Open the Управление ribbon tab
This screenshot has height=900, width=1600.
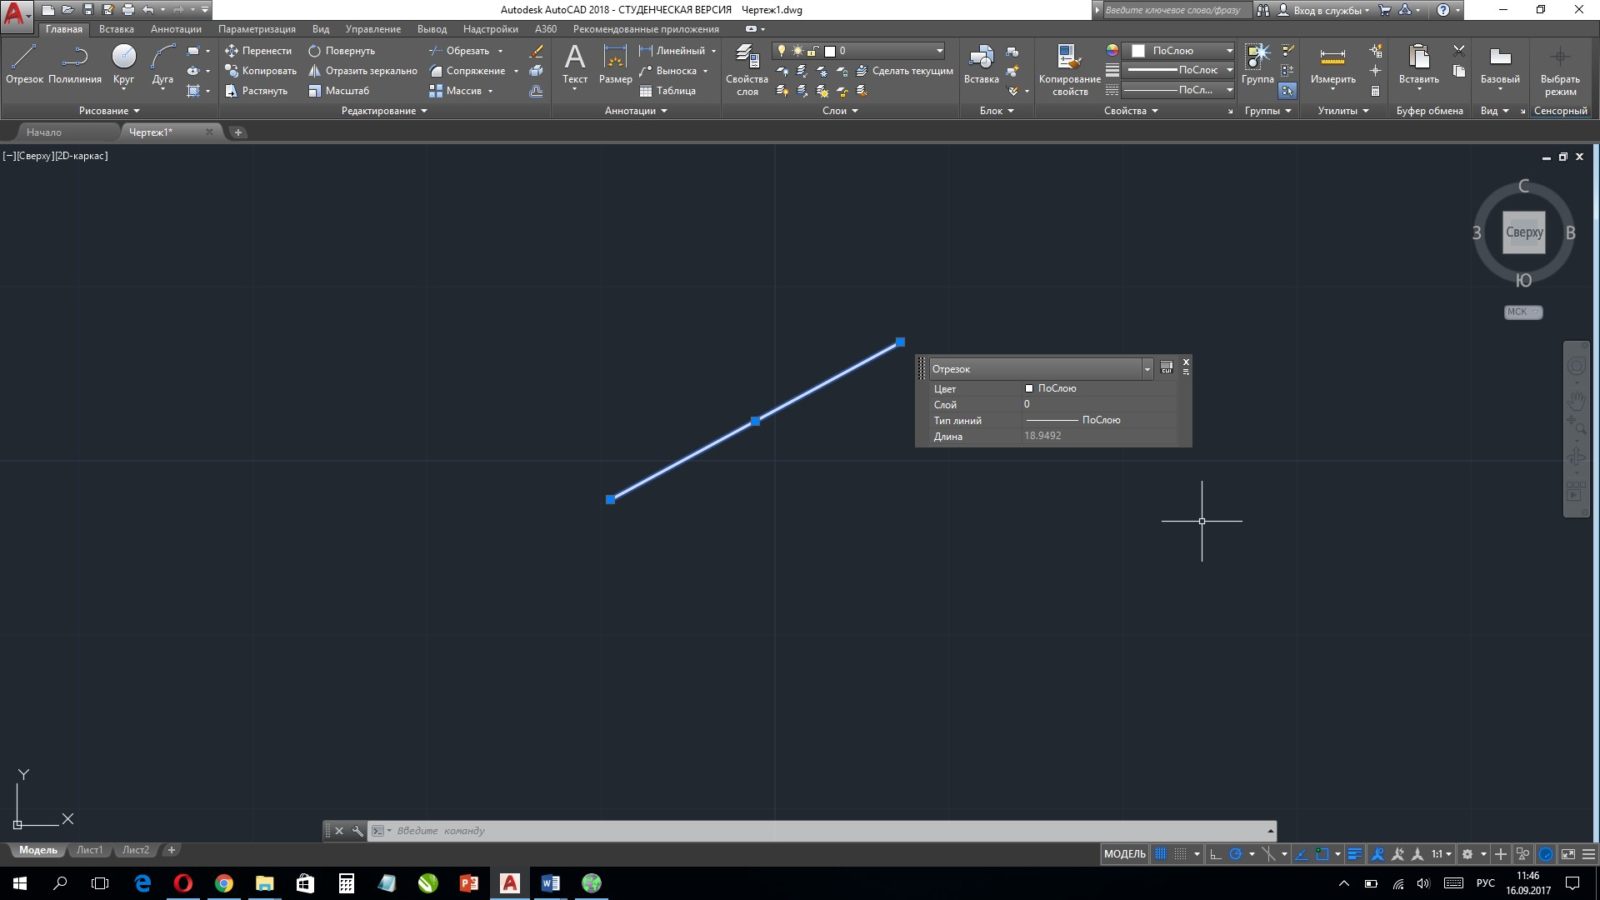click(x=373, y=29)
